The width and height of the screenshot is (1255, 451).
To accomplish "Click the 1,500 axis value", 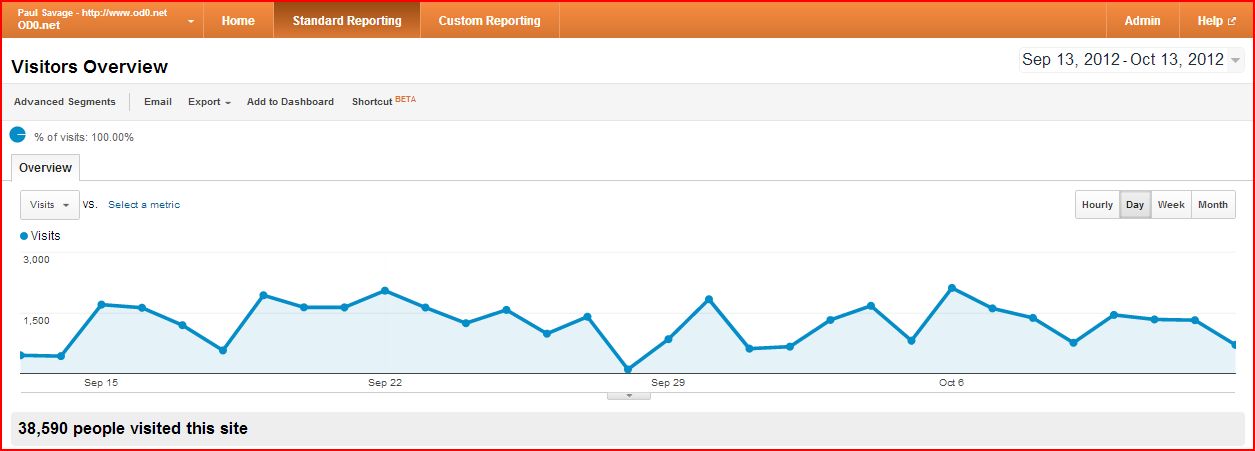I will pos(36,320).
